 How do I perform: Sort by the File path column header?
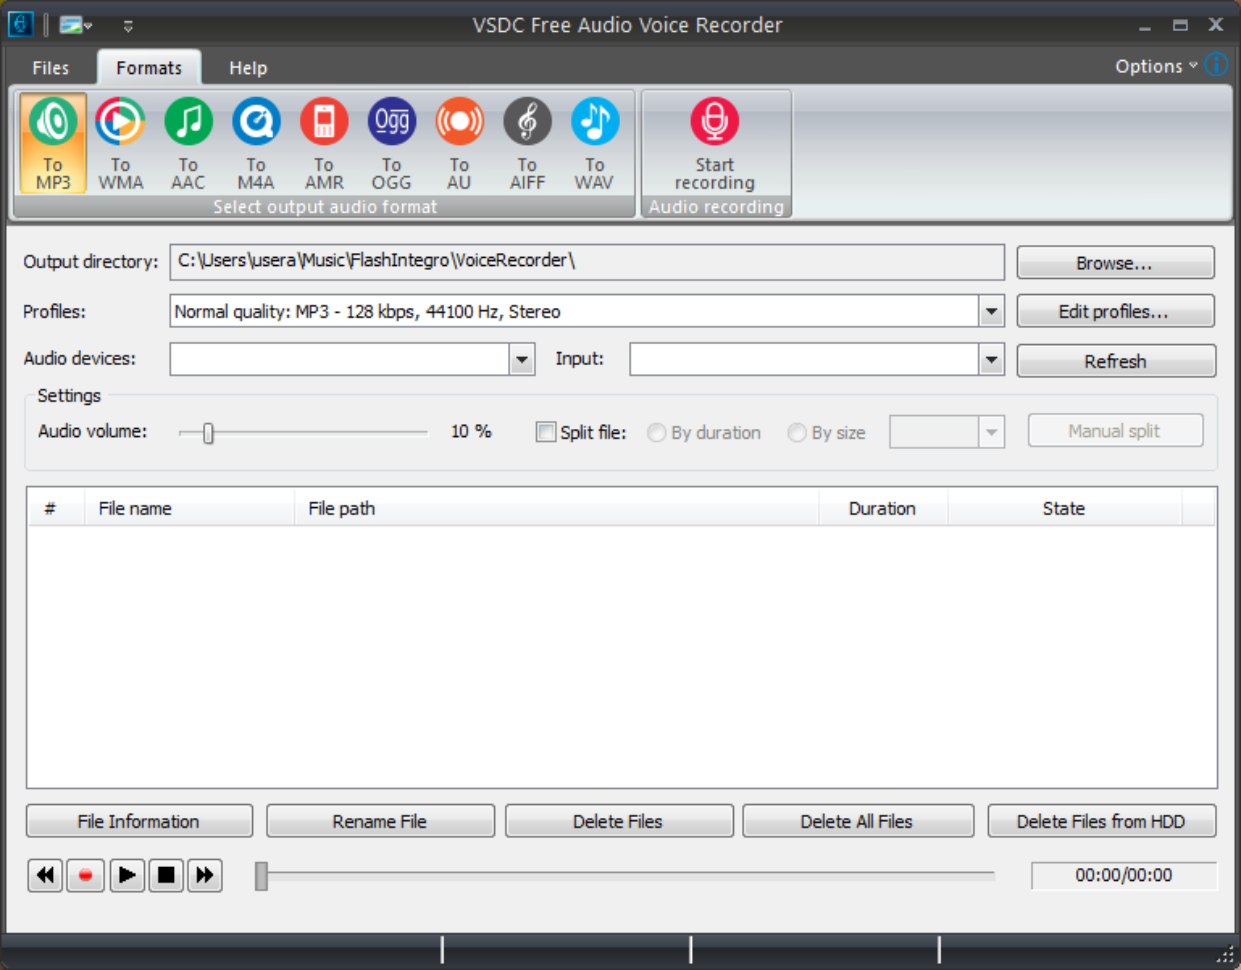(x=557, y=508)
